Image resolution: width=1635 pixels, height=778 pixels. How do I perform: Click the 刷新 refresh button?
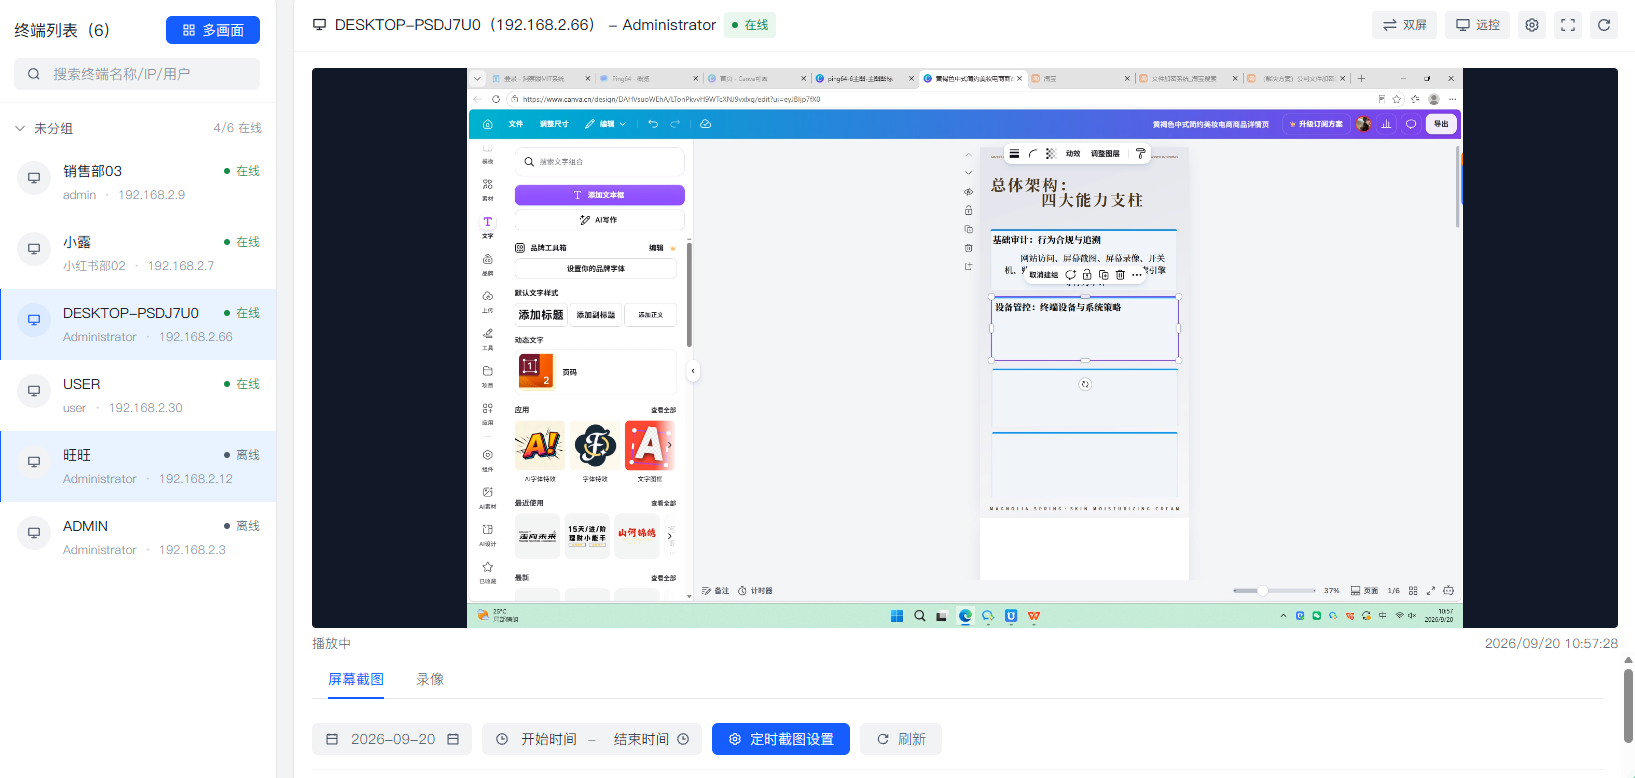pyautogui.click(x=901, y=739)
